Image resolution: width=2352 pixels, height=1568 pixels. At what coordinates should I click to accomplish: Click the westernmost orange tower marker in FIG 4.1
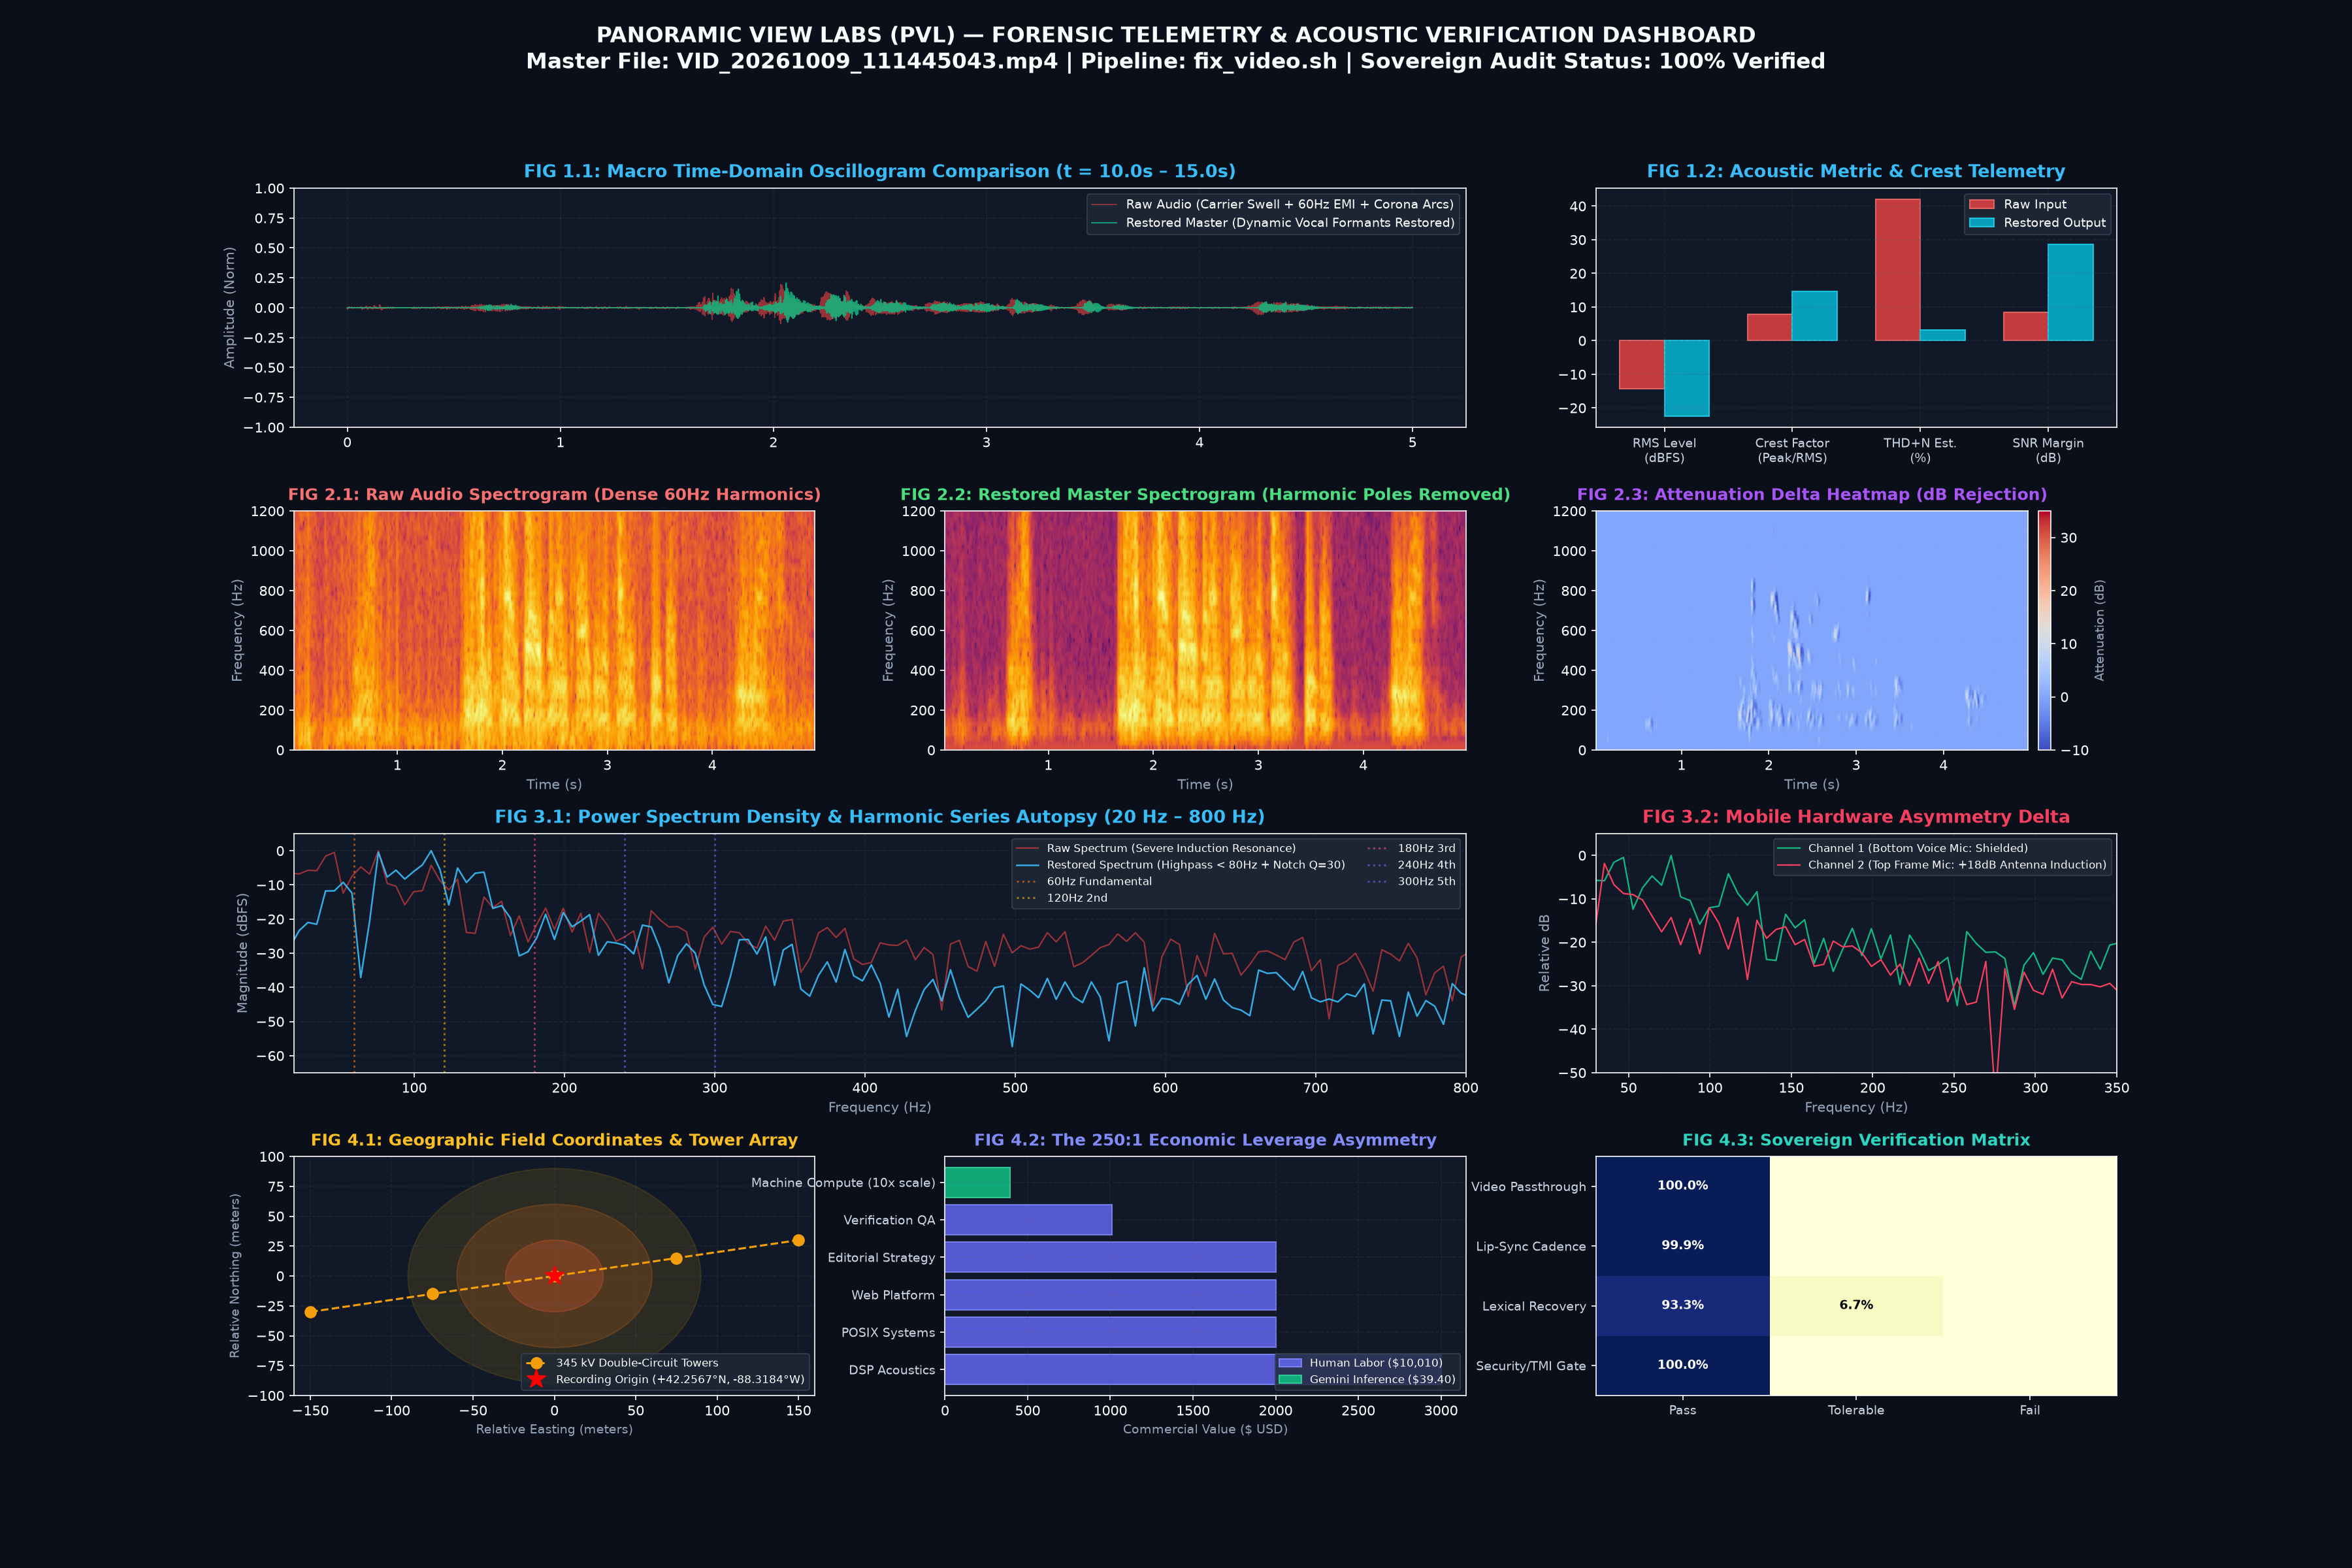[x=310, y=1312]
